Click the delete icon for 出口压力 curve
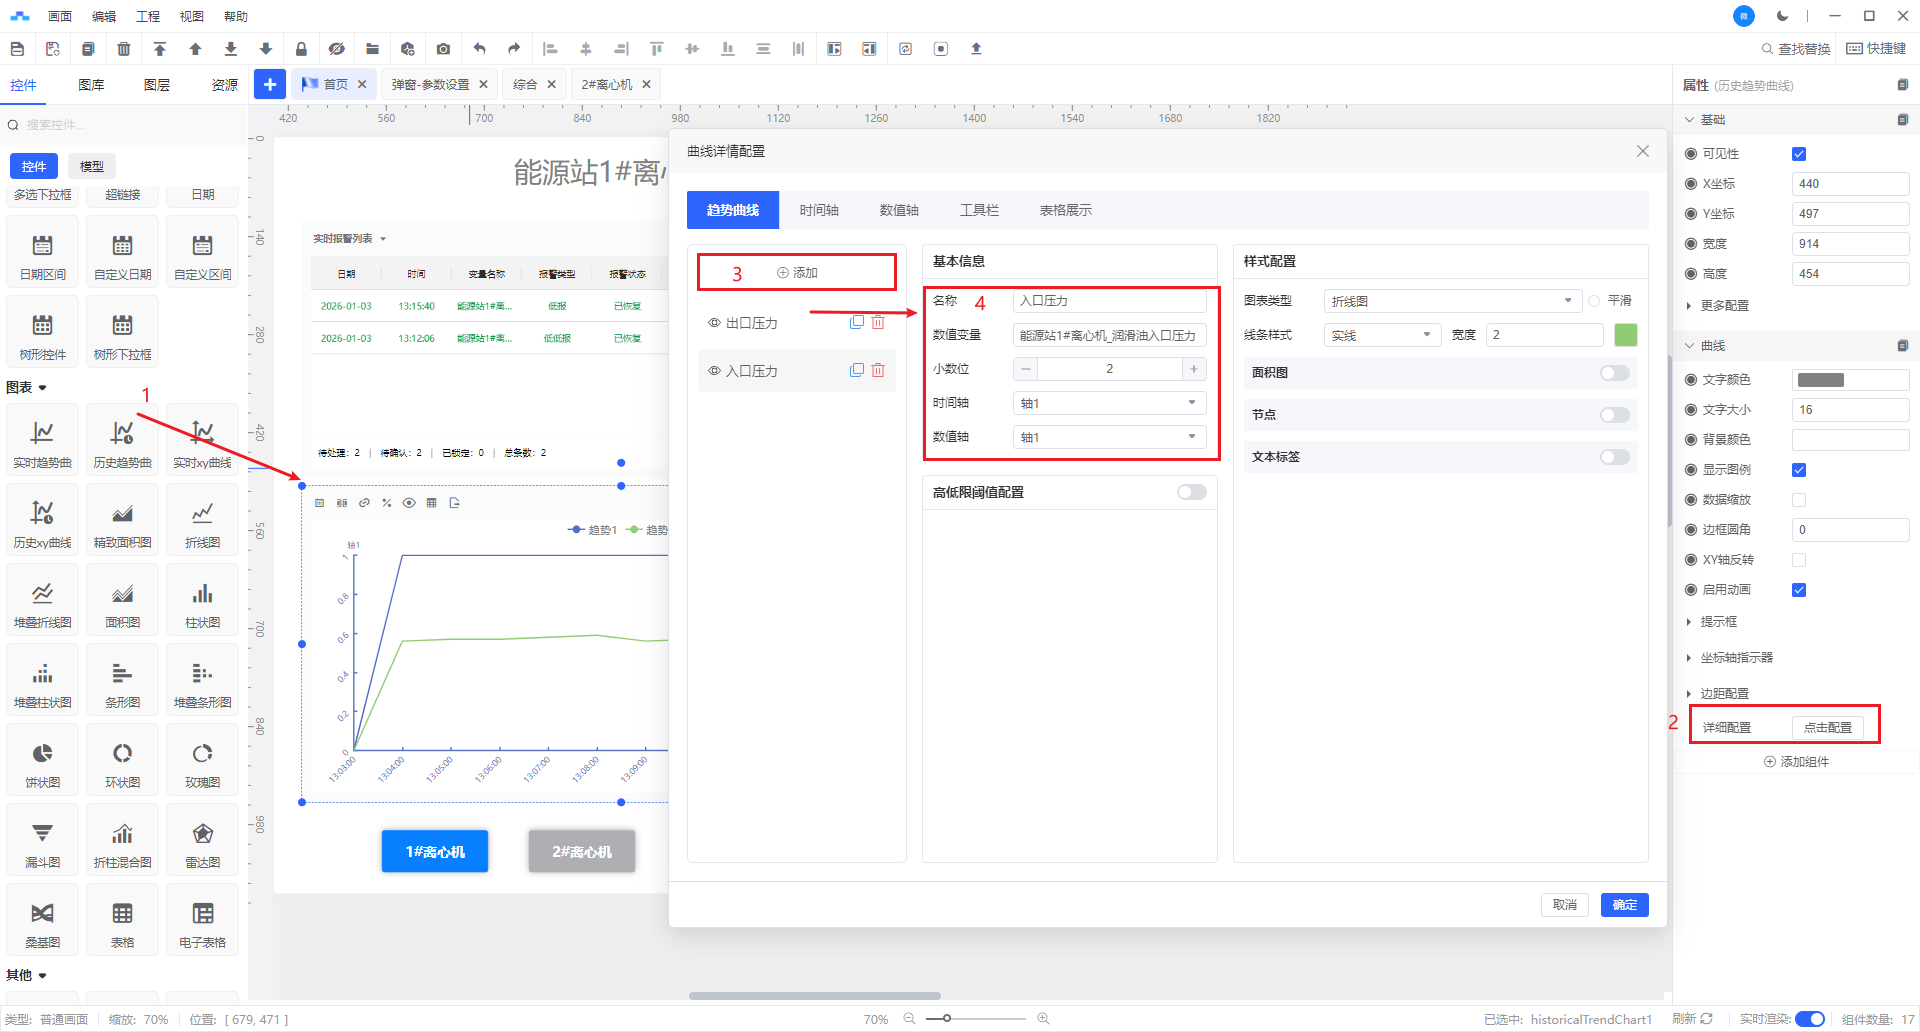Screen dimensions: 1920x1032 [x=878, y=322]
